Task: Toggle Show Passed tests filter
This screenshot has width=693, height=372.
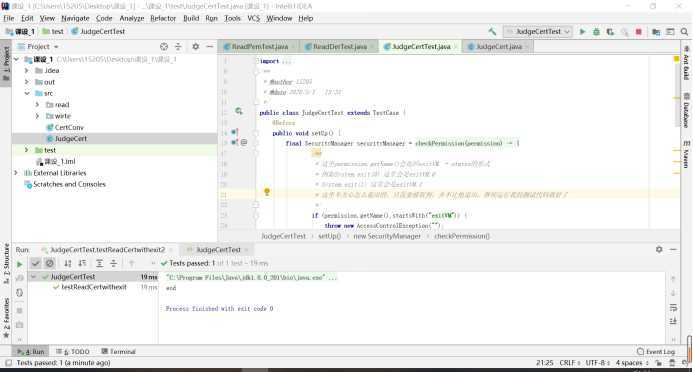Action: coord(36,263)
